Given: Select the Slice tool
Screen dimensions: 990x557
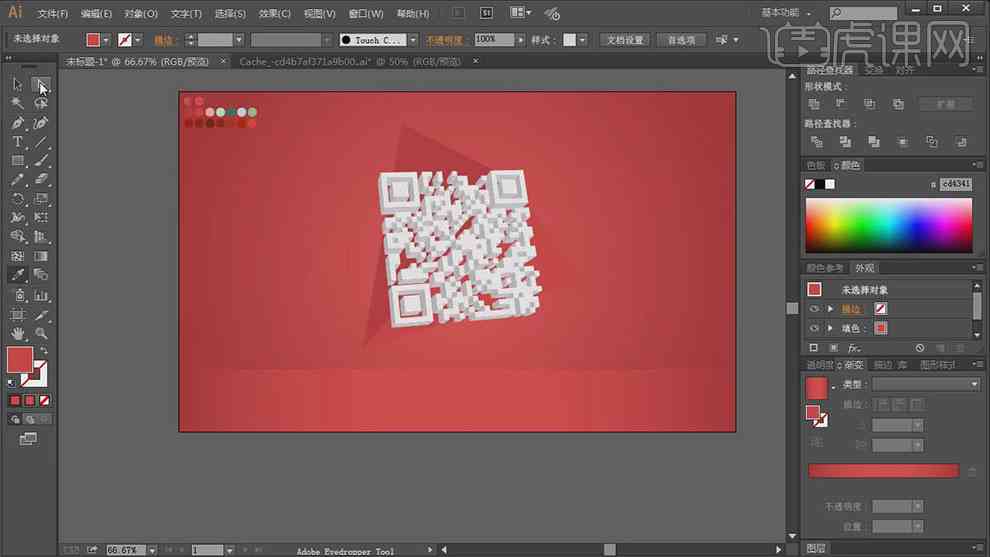Looking at the screenshot, I should (x=41, y=314).
